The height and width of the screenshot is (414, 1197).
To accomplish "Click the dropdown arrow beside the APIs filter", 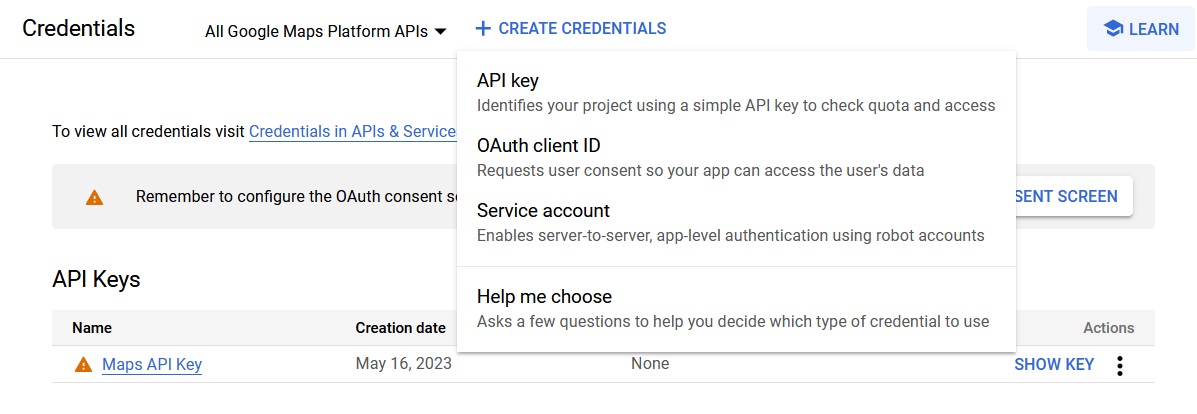I will coord(440,32).
